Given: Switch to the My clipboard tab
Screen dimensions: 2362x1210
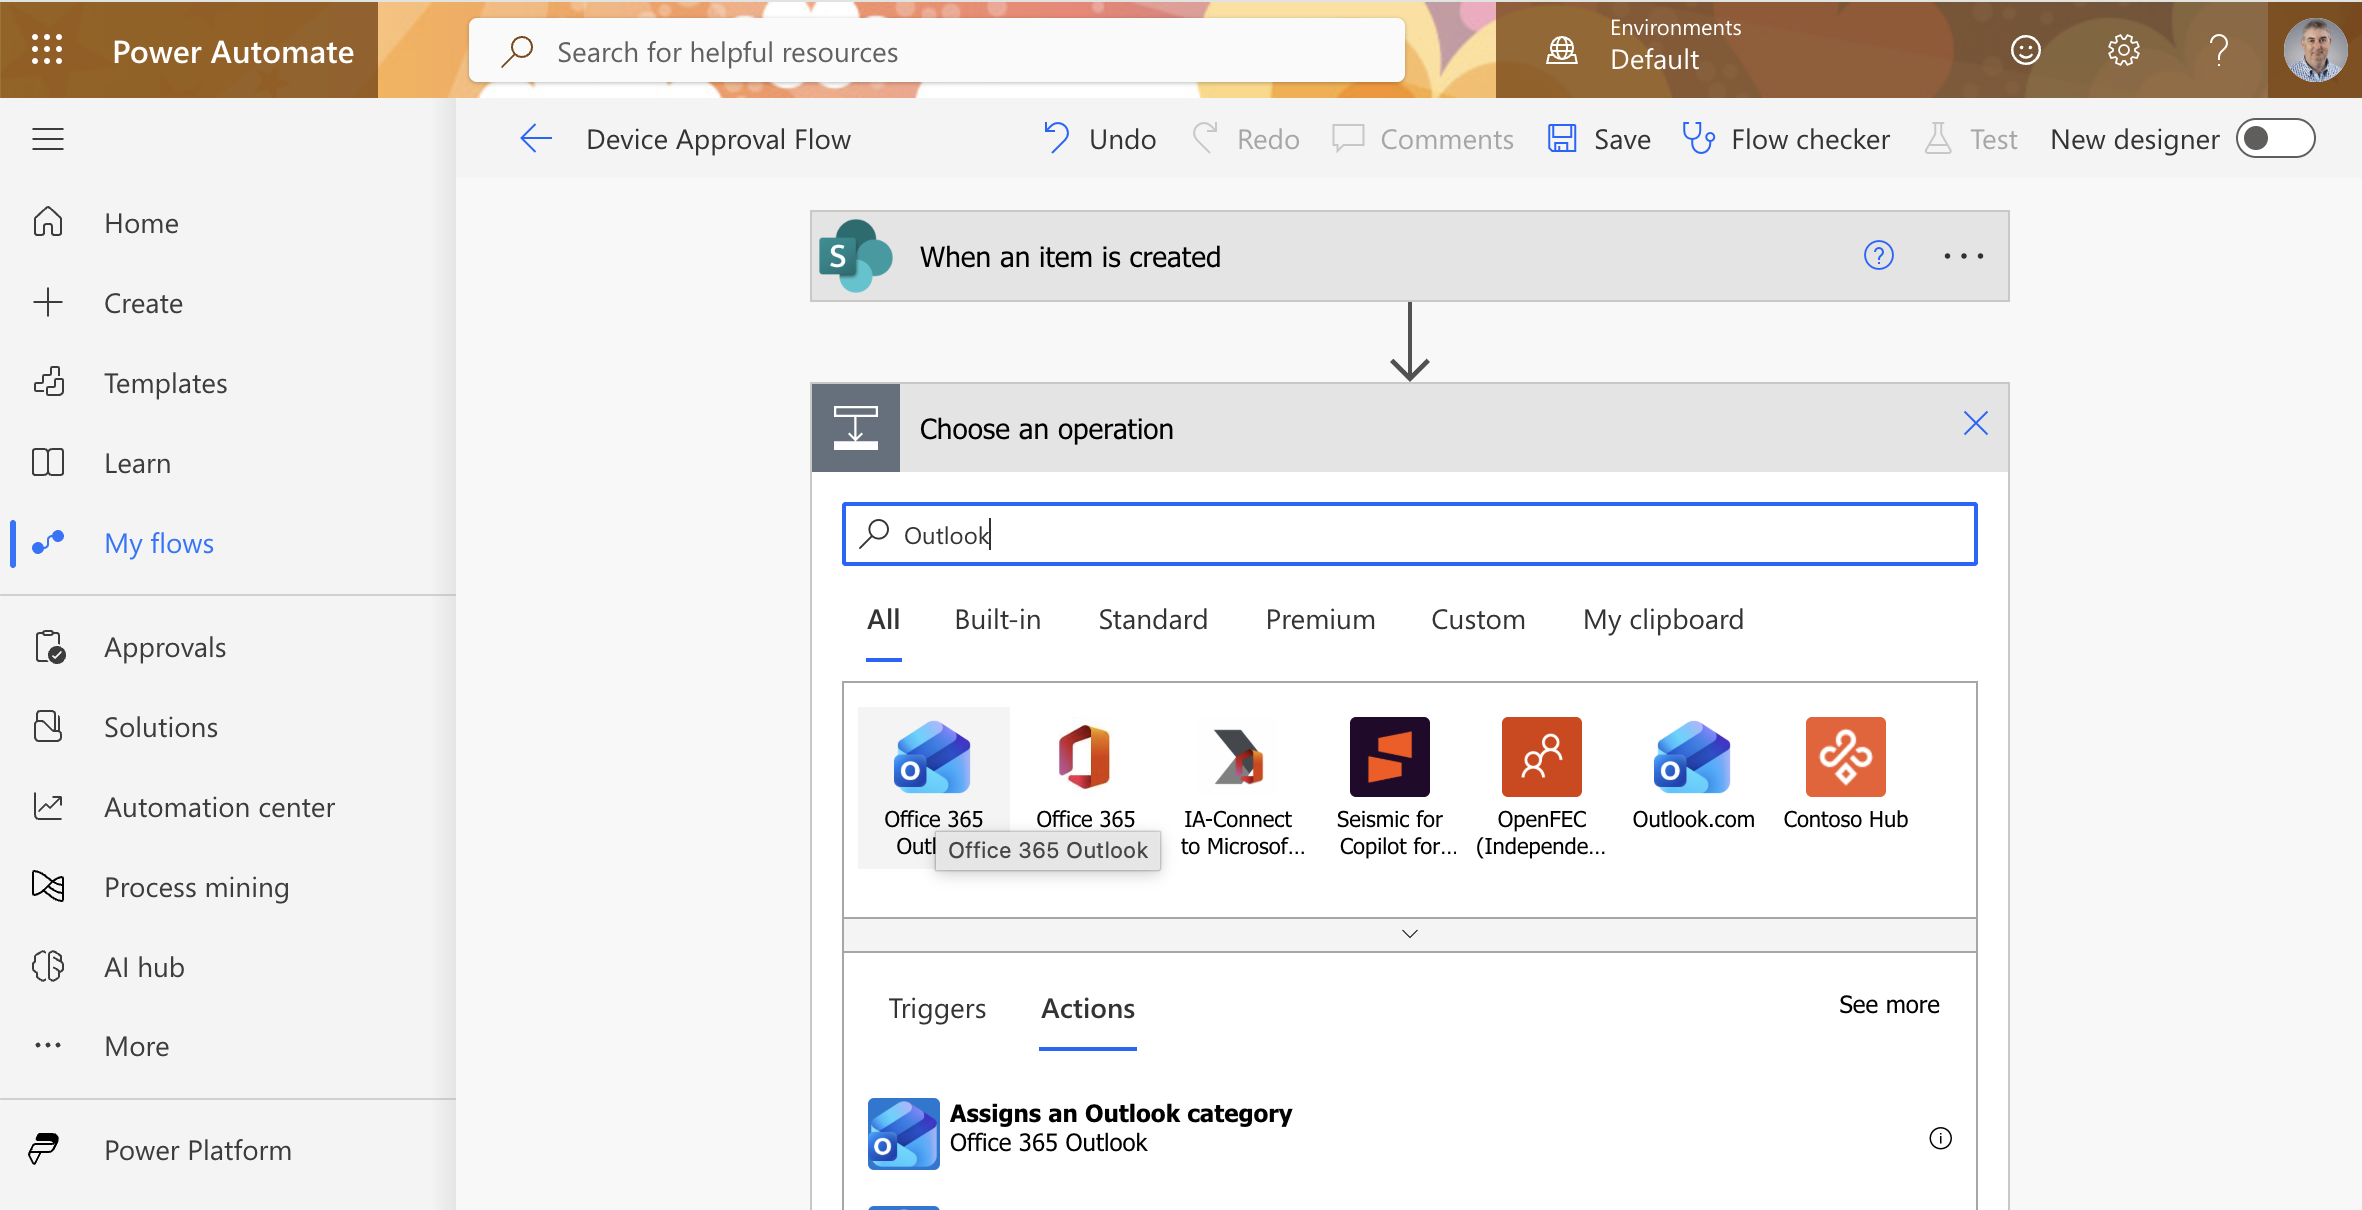Looking at the screenshot, I should pyautogui.click(x=1663, y=620).
